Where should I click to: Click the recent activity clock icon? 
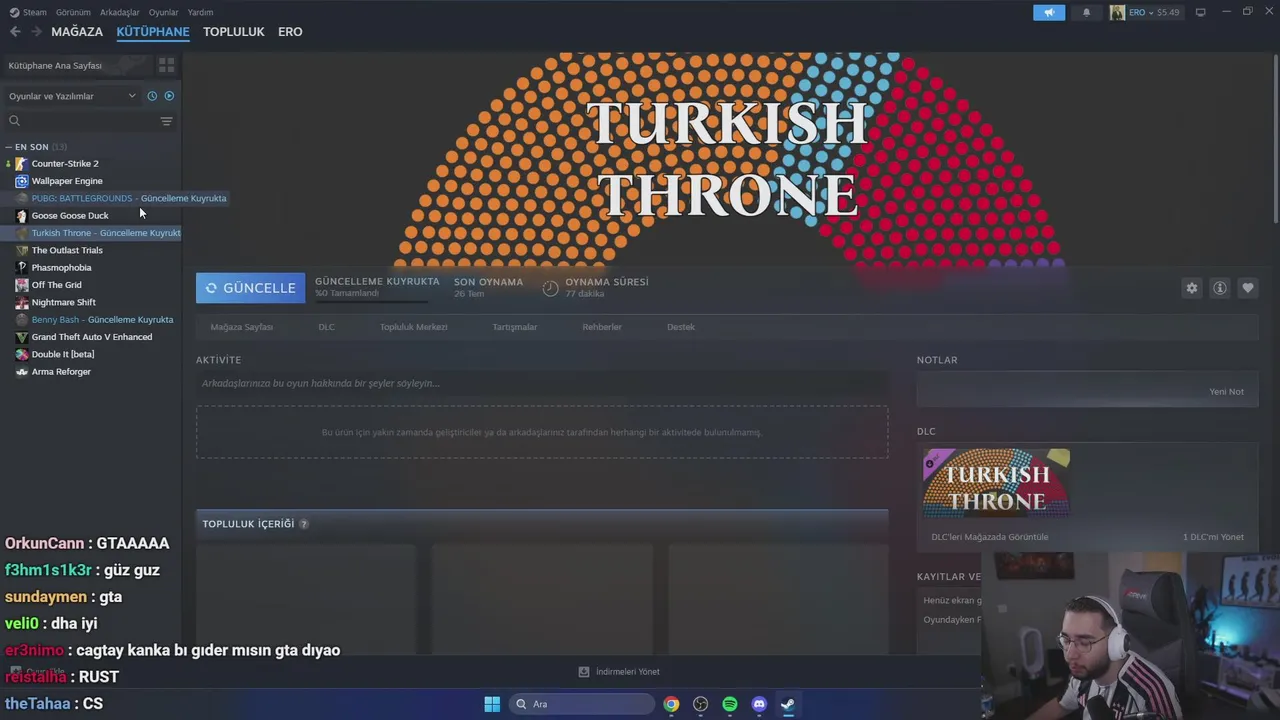[x=152, y=96]
